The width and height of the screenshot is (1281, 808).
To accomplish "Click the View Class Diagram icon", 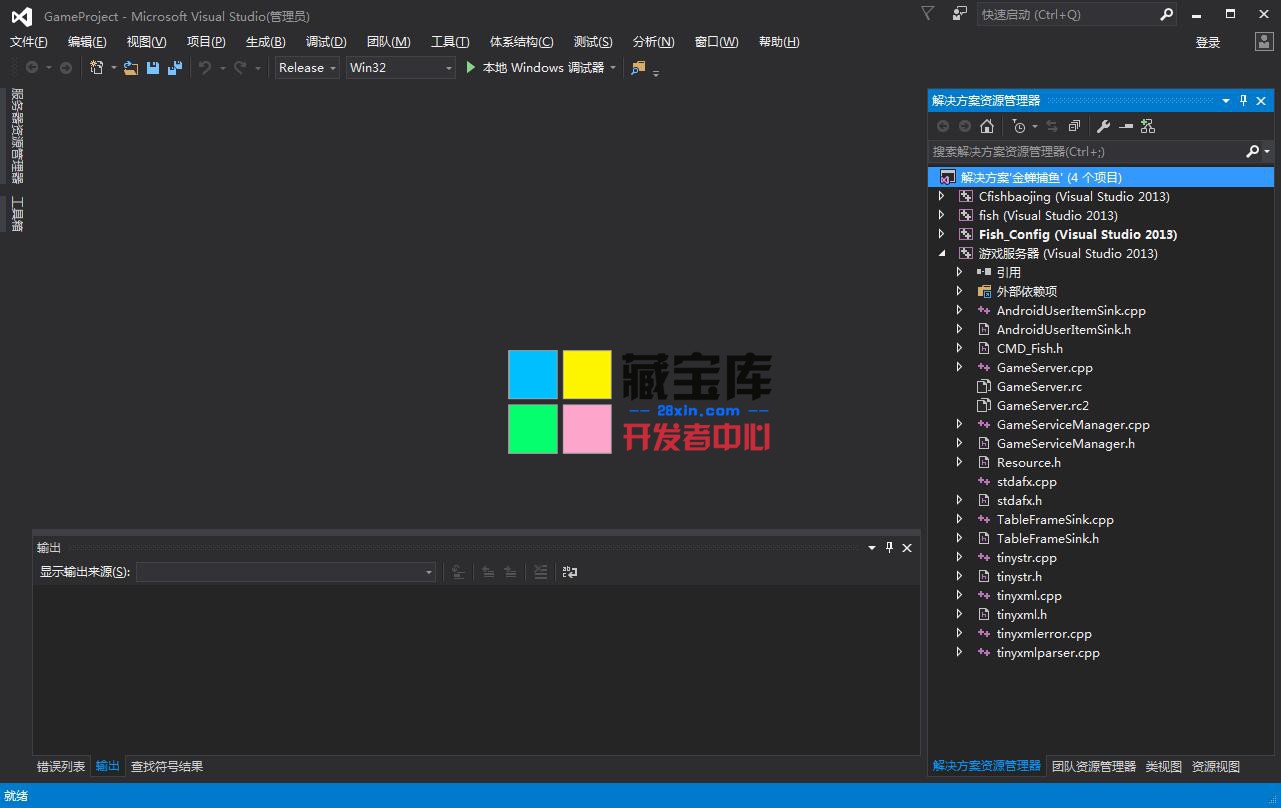I will (1147, 126).
